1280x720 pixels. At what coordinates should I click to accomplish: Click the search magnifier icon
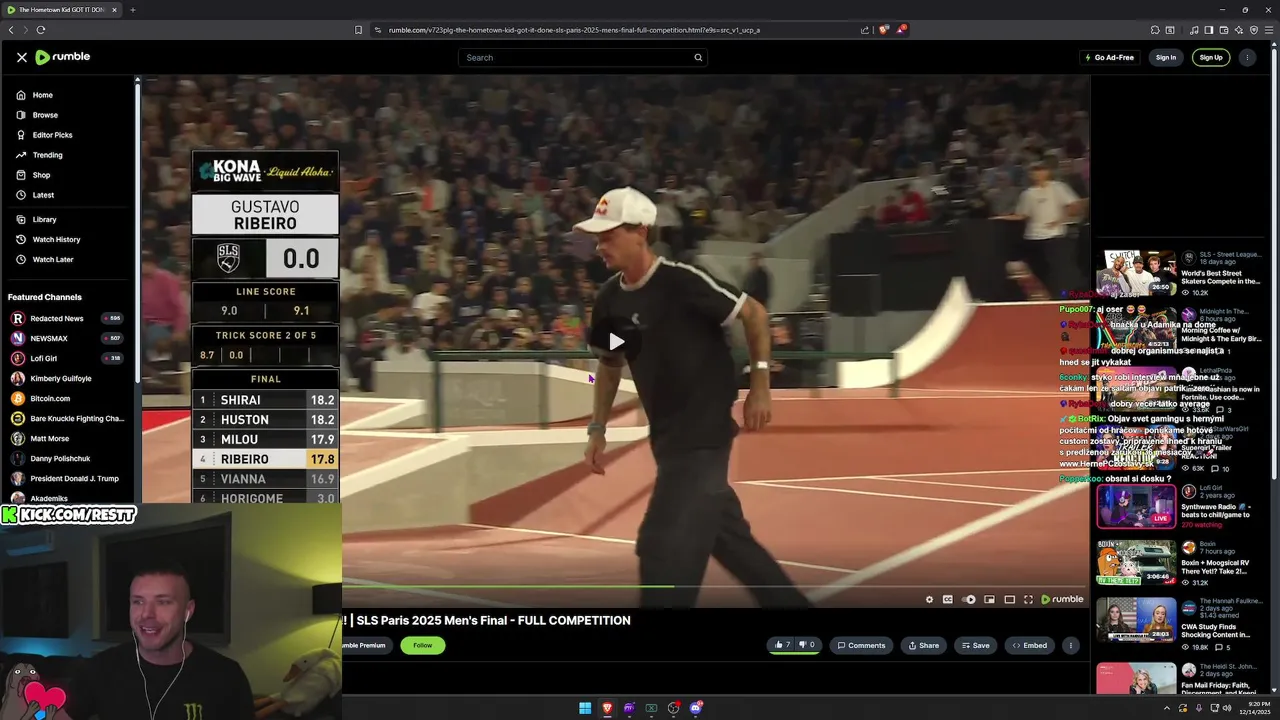pos(698,57)
